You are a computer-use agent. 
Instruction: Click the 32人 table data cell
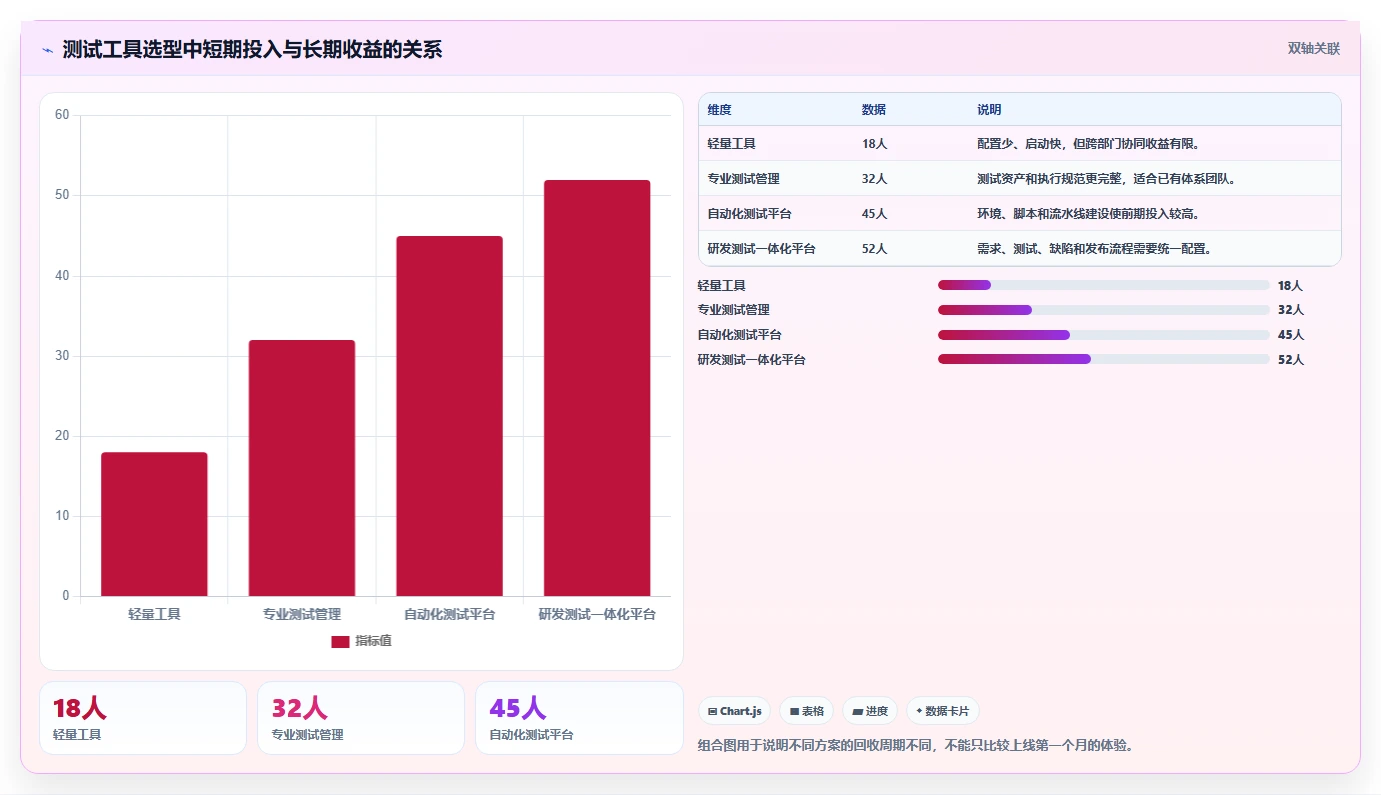coord(874,179)
